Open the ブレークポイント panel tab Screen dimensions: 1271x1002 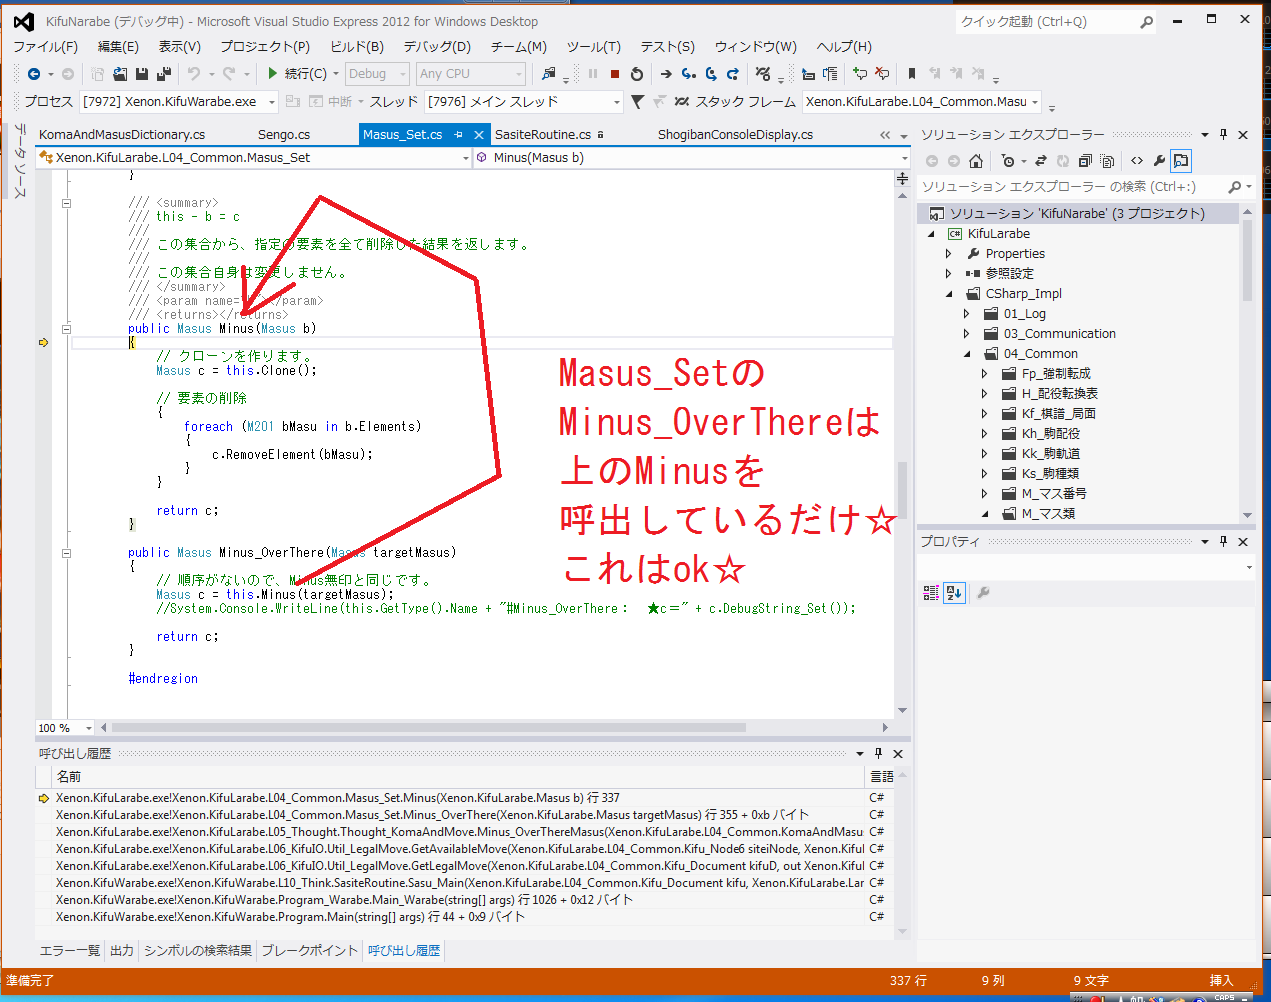tap(309, 951)
